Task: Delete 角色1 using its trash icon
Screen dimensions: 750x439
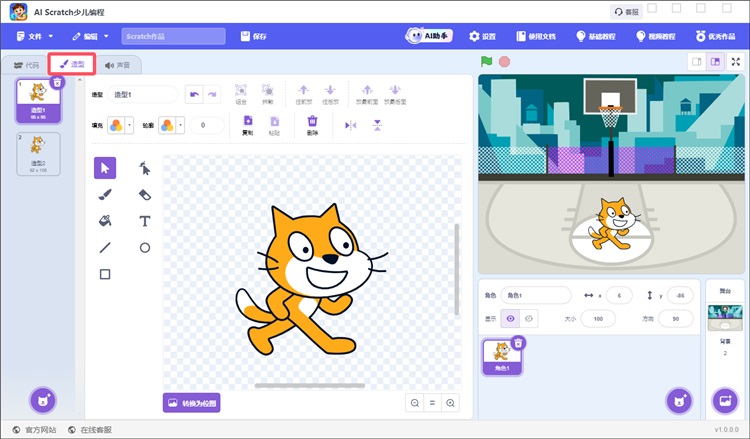Action: point(518,343)
